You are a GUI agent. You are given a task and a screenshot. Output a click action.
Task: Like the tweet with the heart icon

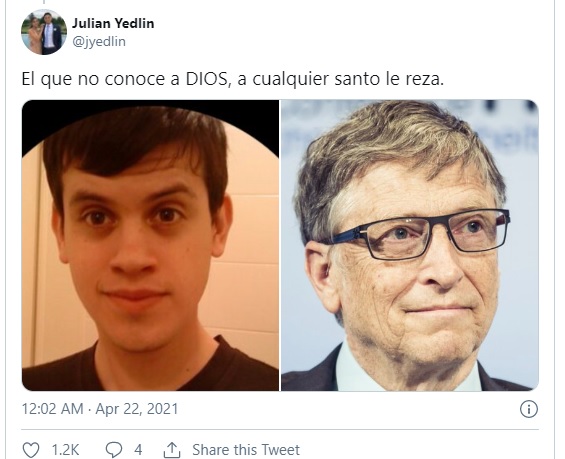click(x=31, y=450)
